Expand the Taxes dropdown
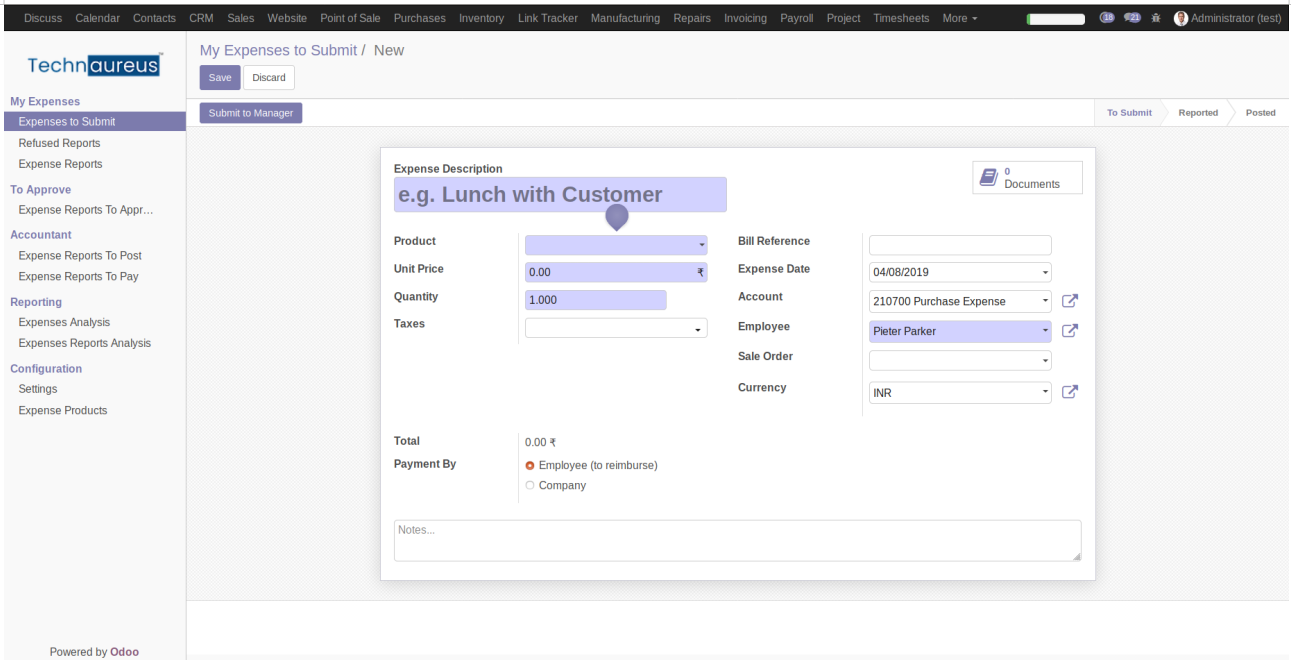 698,328
